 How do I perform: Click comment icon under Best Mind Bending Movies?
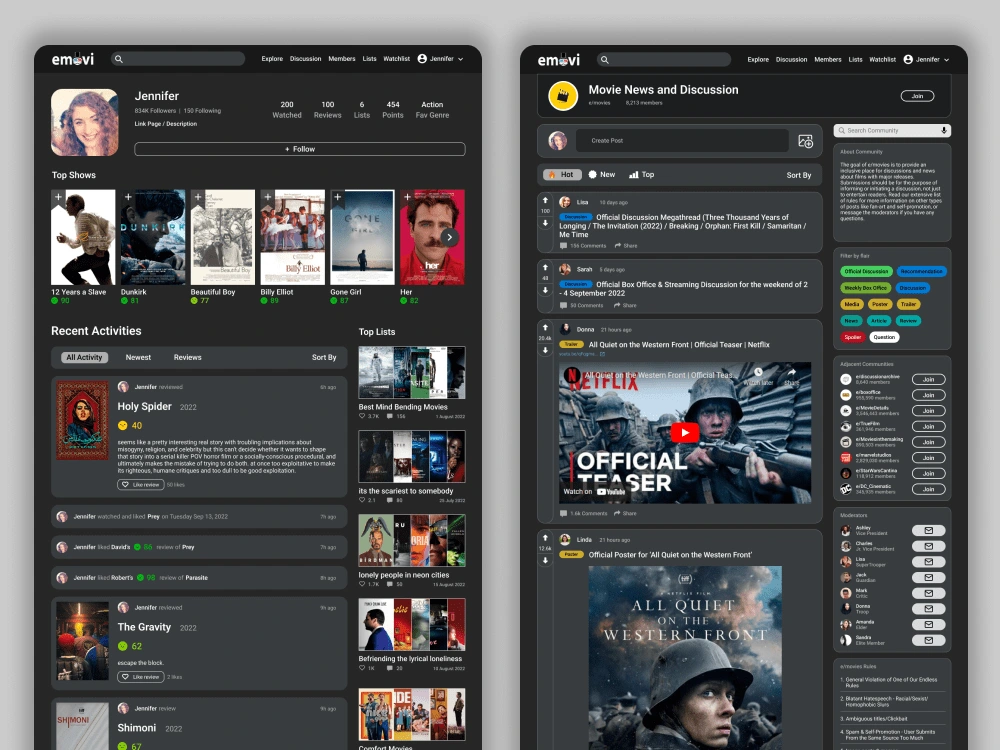[390, 416]
